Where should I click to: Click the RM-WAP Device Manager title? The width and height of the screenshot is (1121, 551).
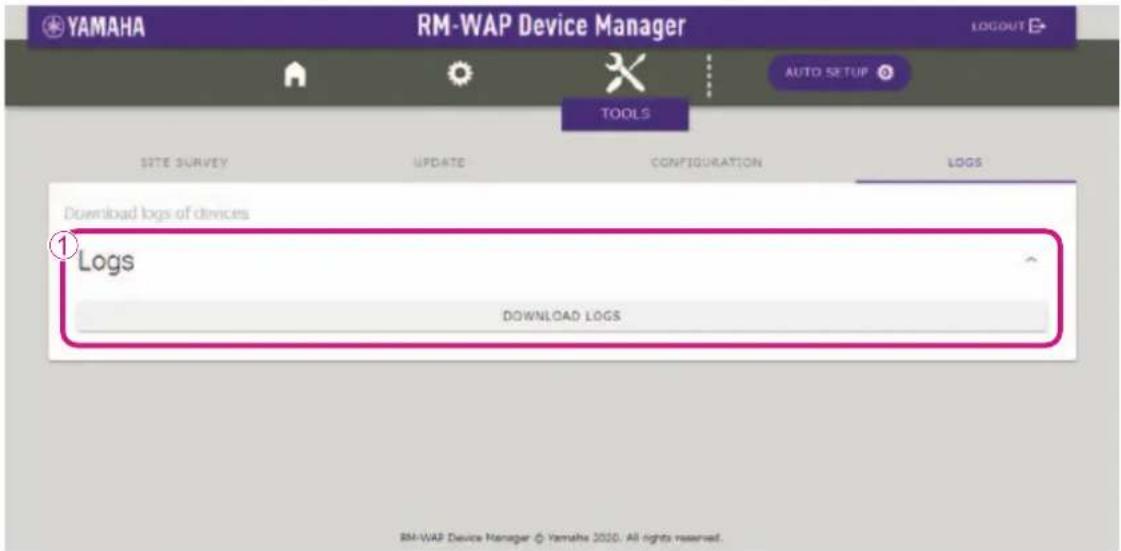pos(551,27)
